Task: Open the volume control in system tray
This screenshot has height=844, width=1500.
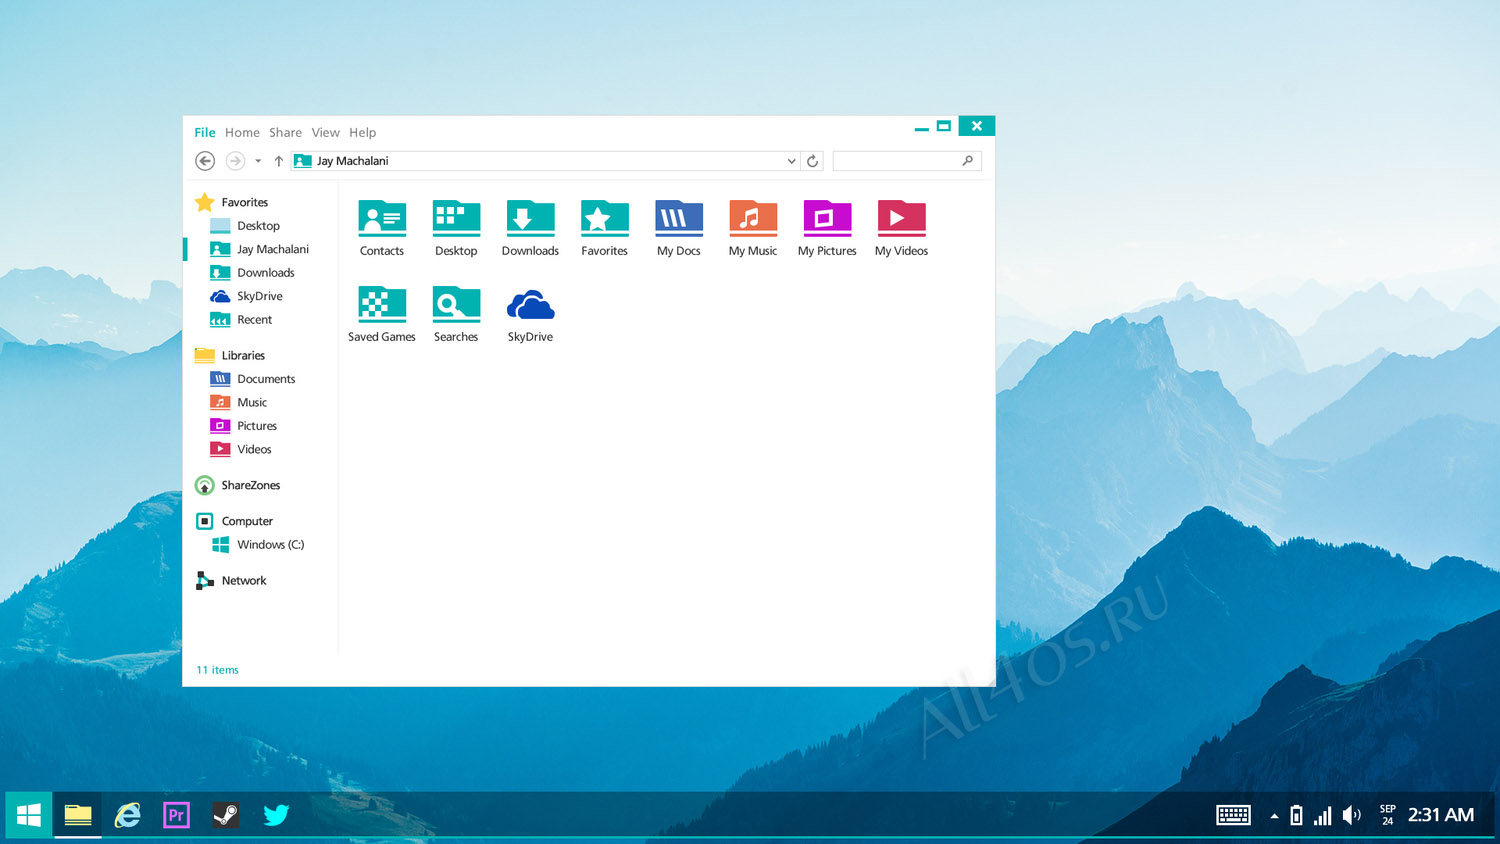Action: tap(1351, 815)
